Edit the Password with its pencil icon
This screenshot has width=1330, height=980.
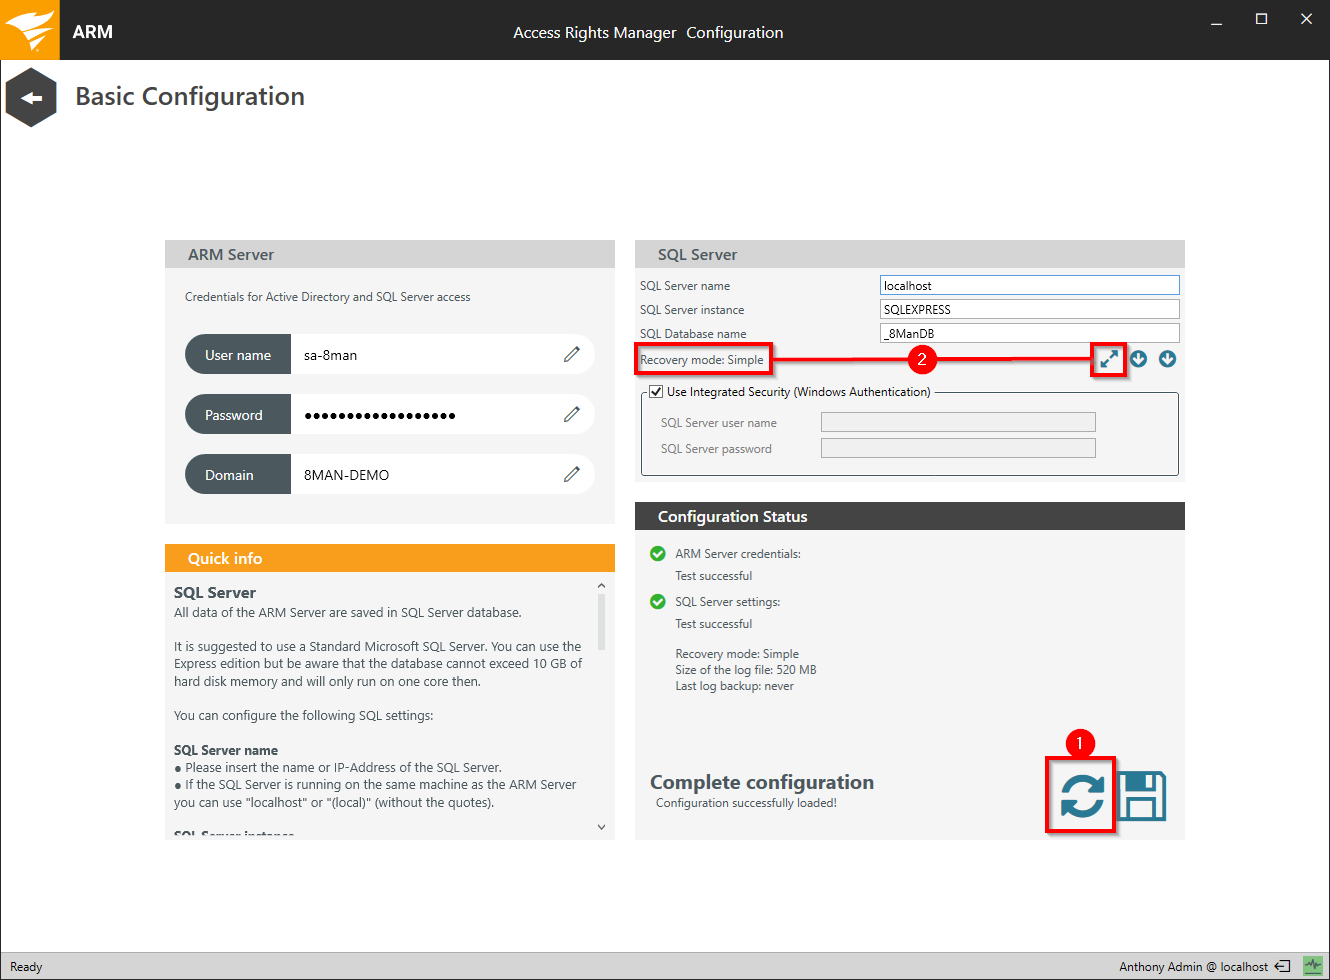pos(572,414)
